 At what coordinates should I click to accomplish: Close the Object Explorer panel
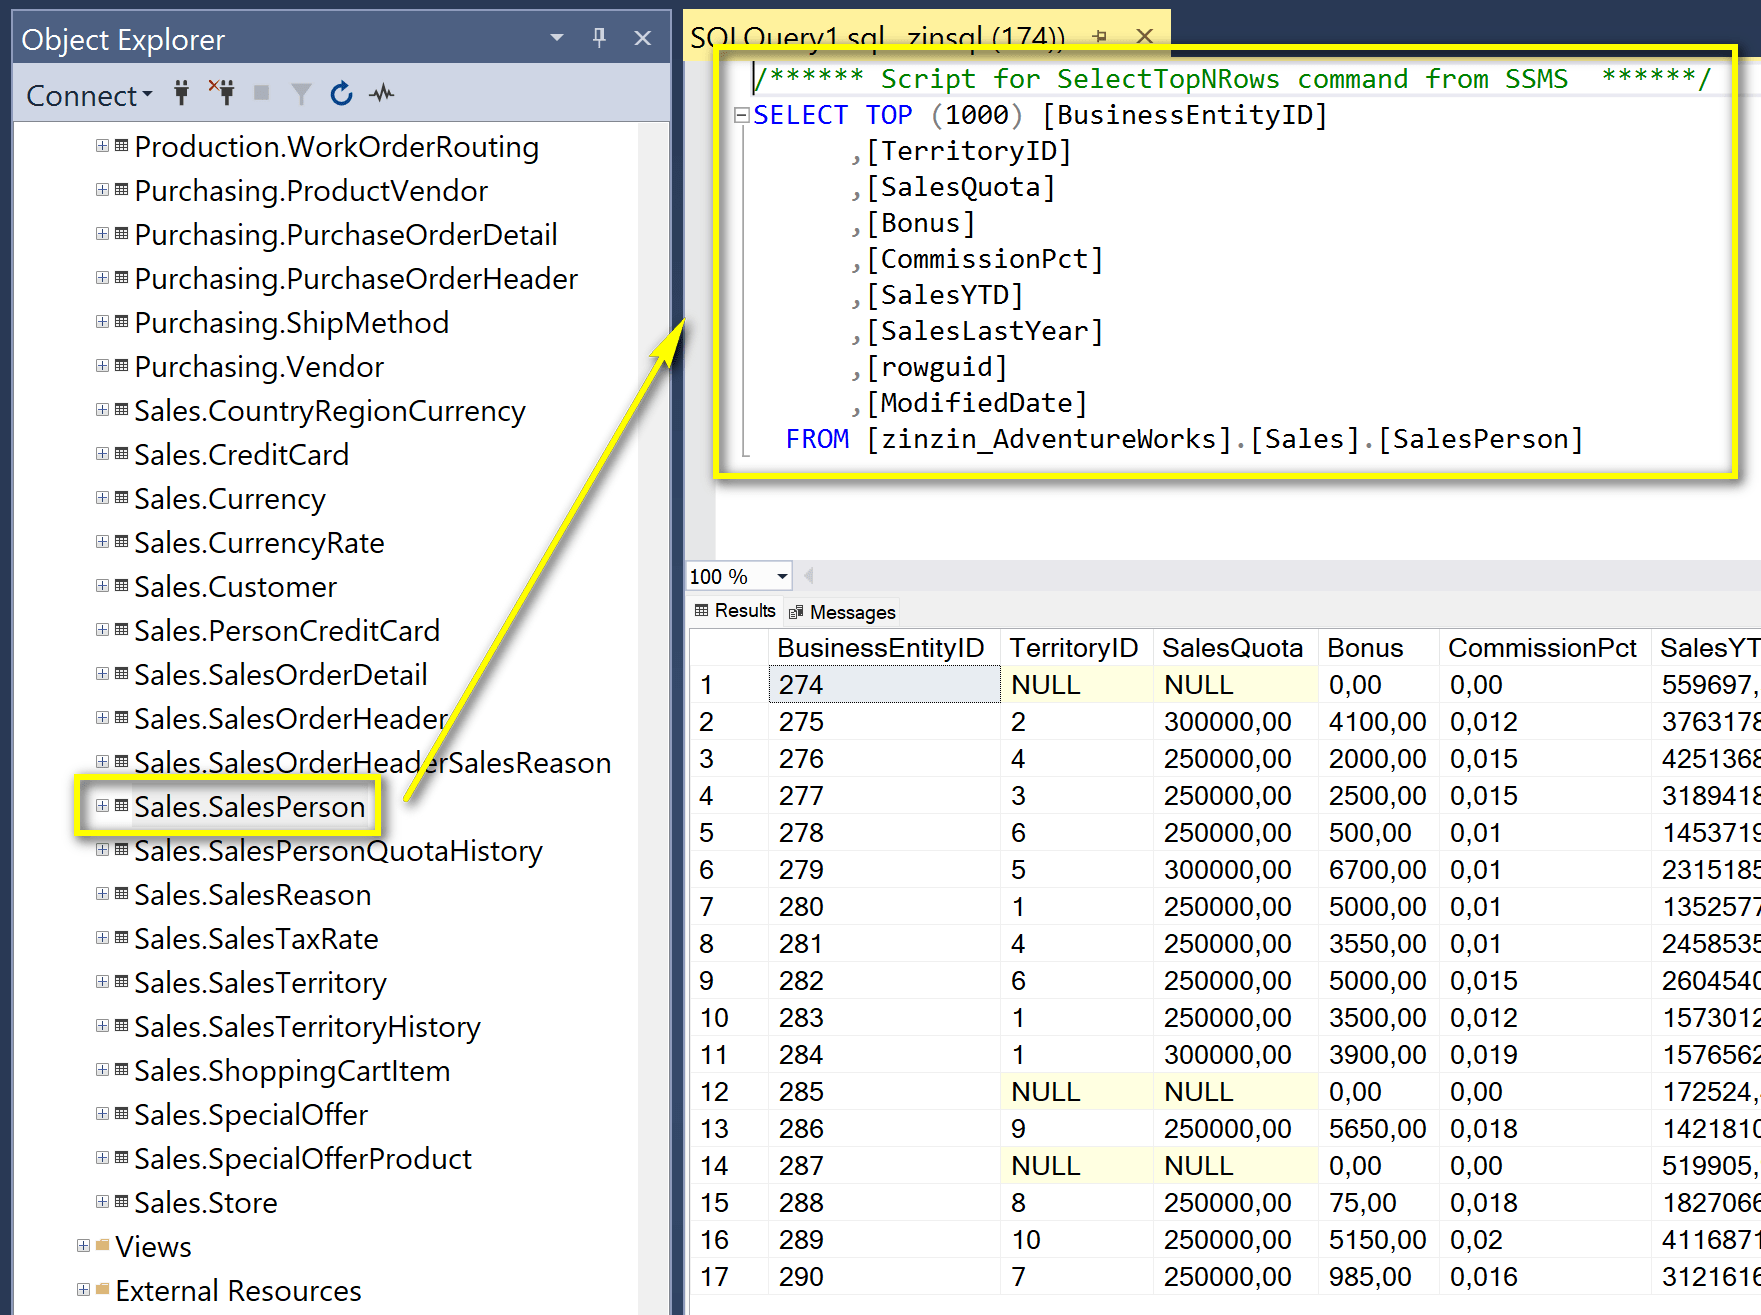tap(643, 38)
